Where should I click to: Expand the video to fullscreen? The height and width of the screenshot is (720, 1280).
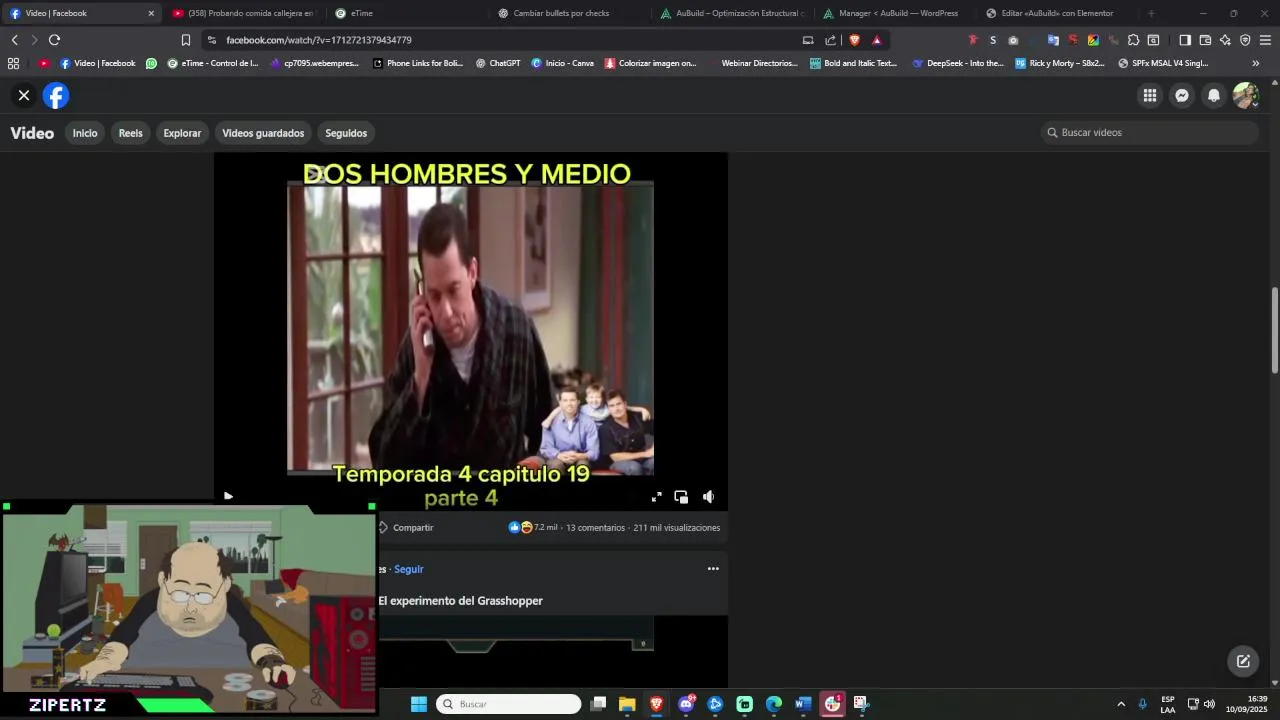tap(657, 497)
